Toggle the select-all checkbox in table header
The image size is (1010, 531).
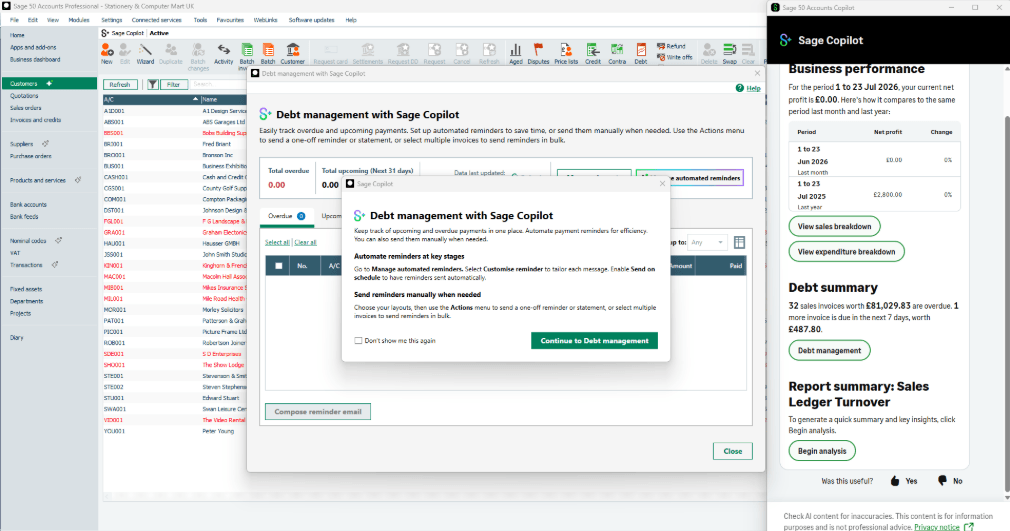[x=279, y=266]
